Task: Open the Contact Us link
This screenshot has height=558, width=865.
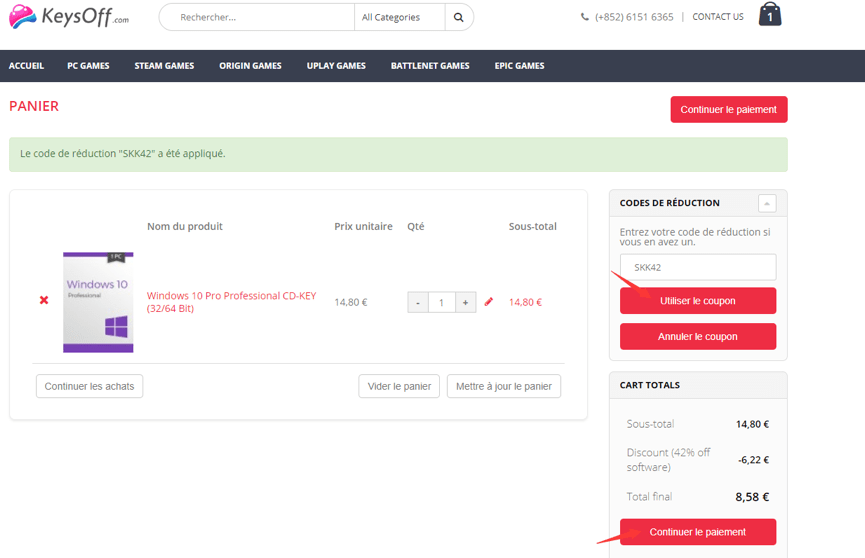Action: coord(718,17)
